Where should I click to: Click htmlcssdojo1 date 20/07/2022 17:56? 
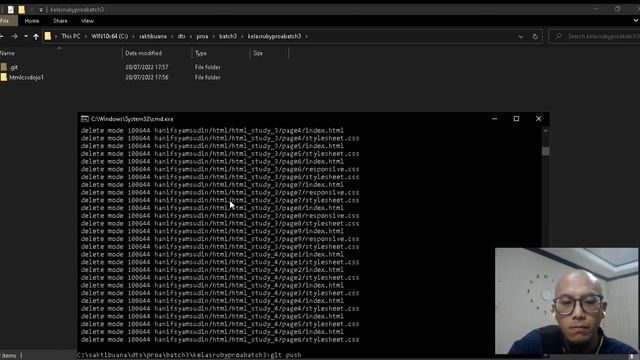[x=147, y=77]
